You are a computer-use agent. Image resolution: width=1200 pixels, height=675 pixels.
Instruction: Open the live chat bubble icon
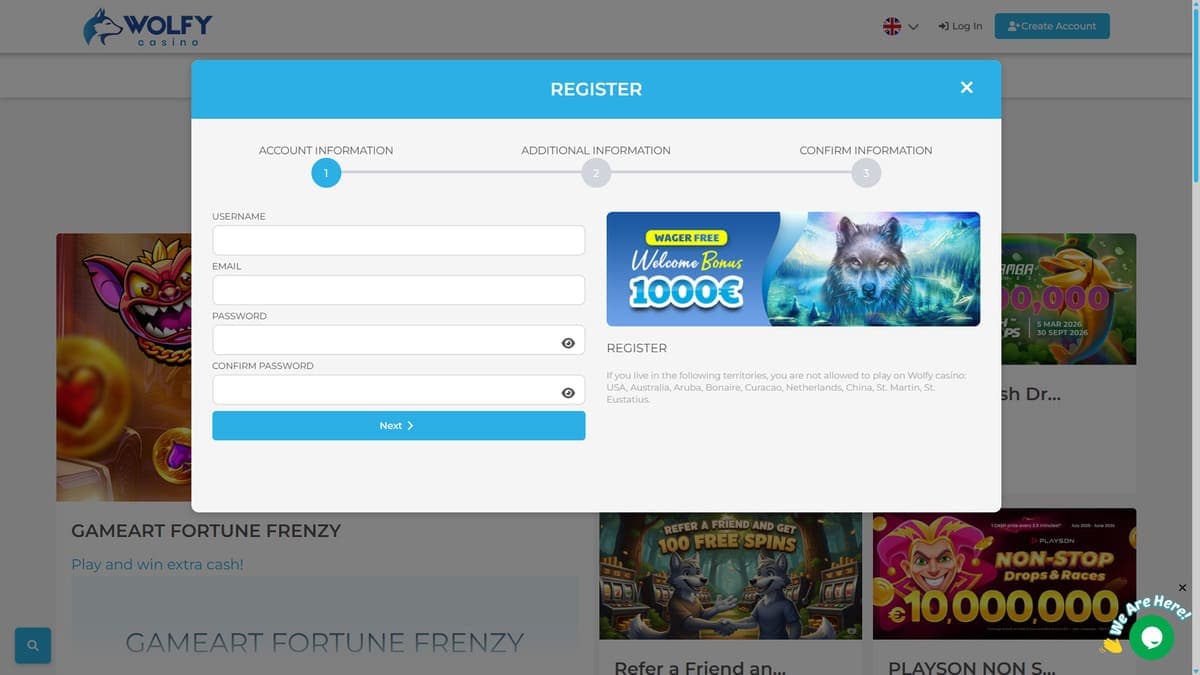click(x=1151, y=637)
